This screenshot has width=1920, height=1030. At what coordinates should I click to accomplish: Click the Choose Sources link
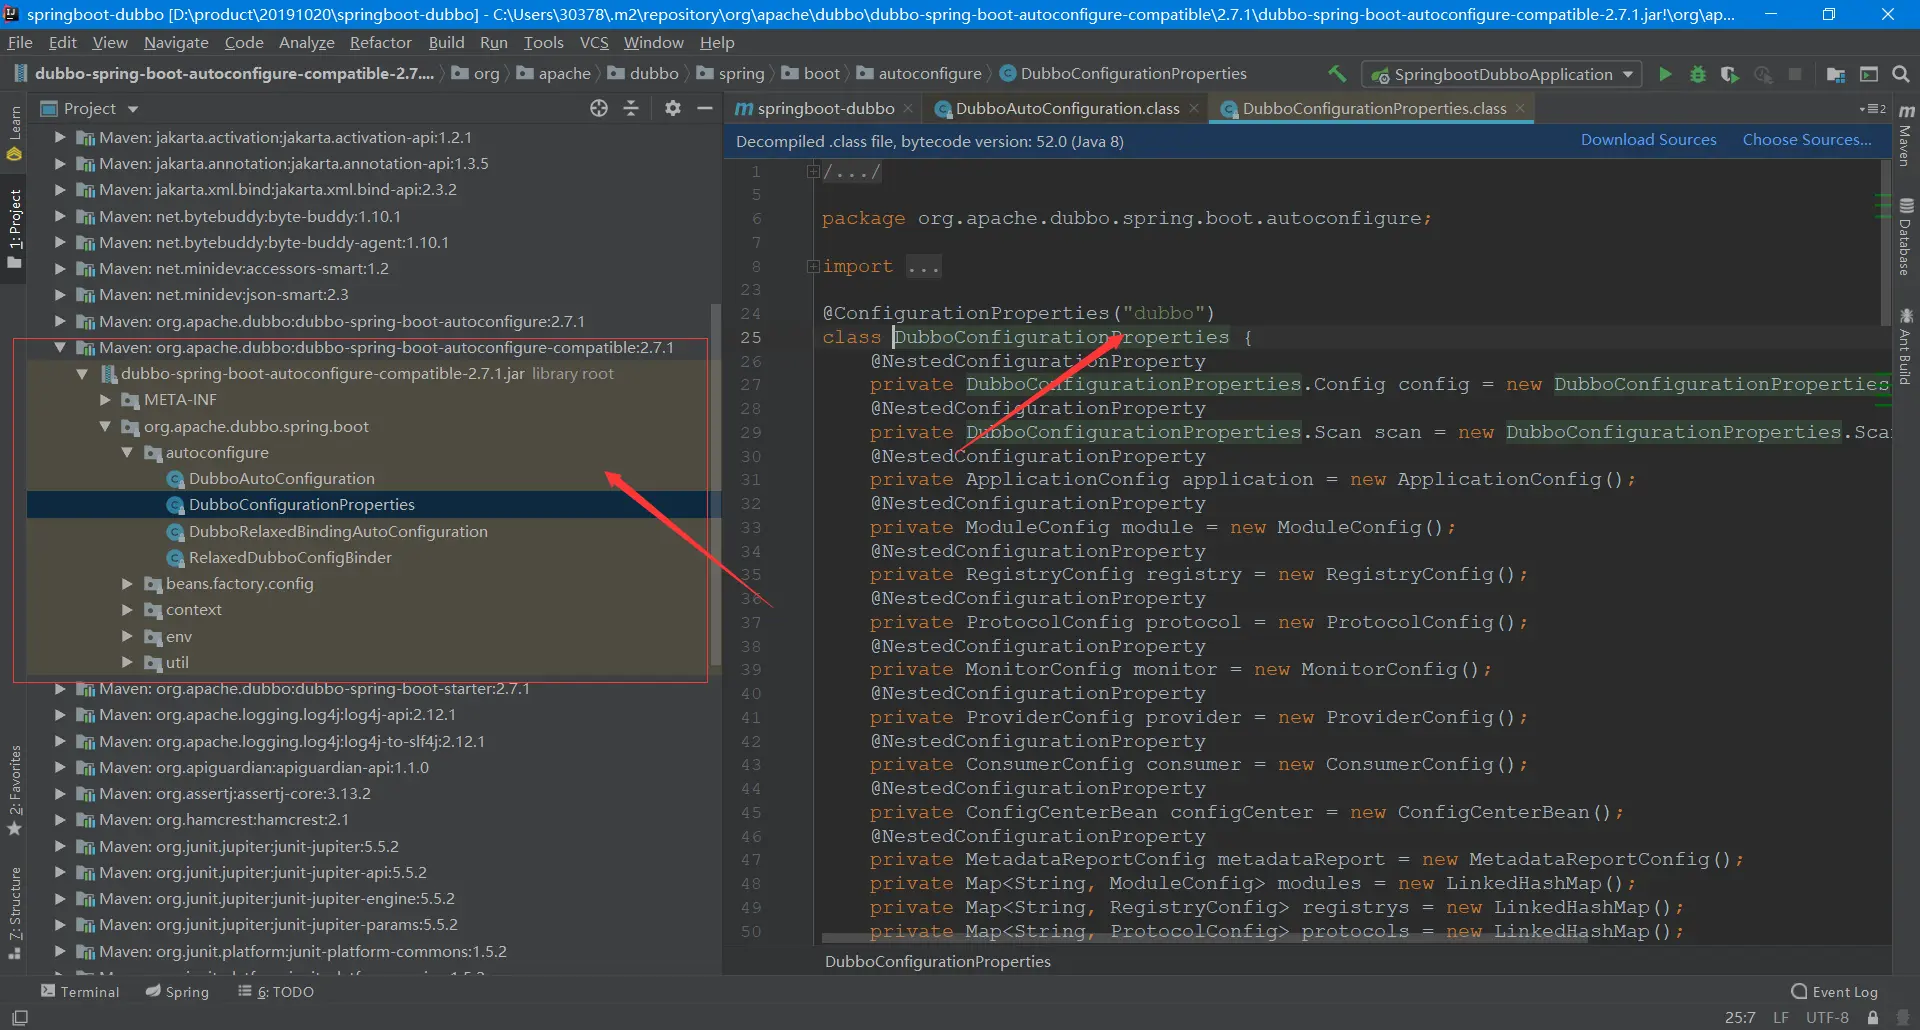pyautogui.click(x=1807, y=140)
